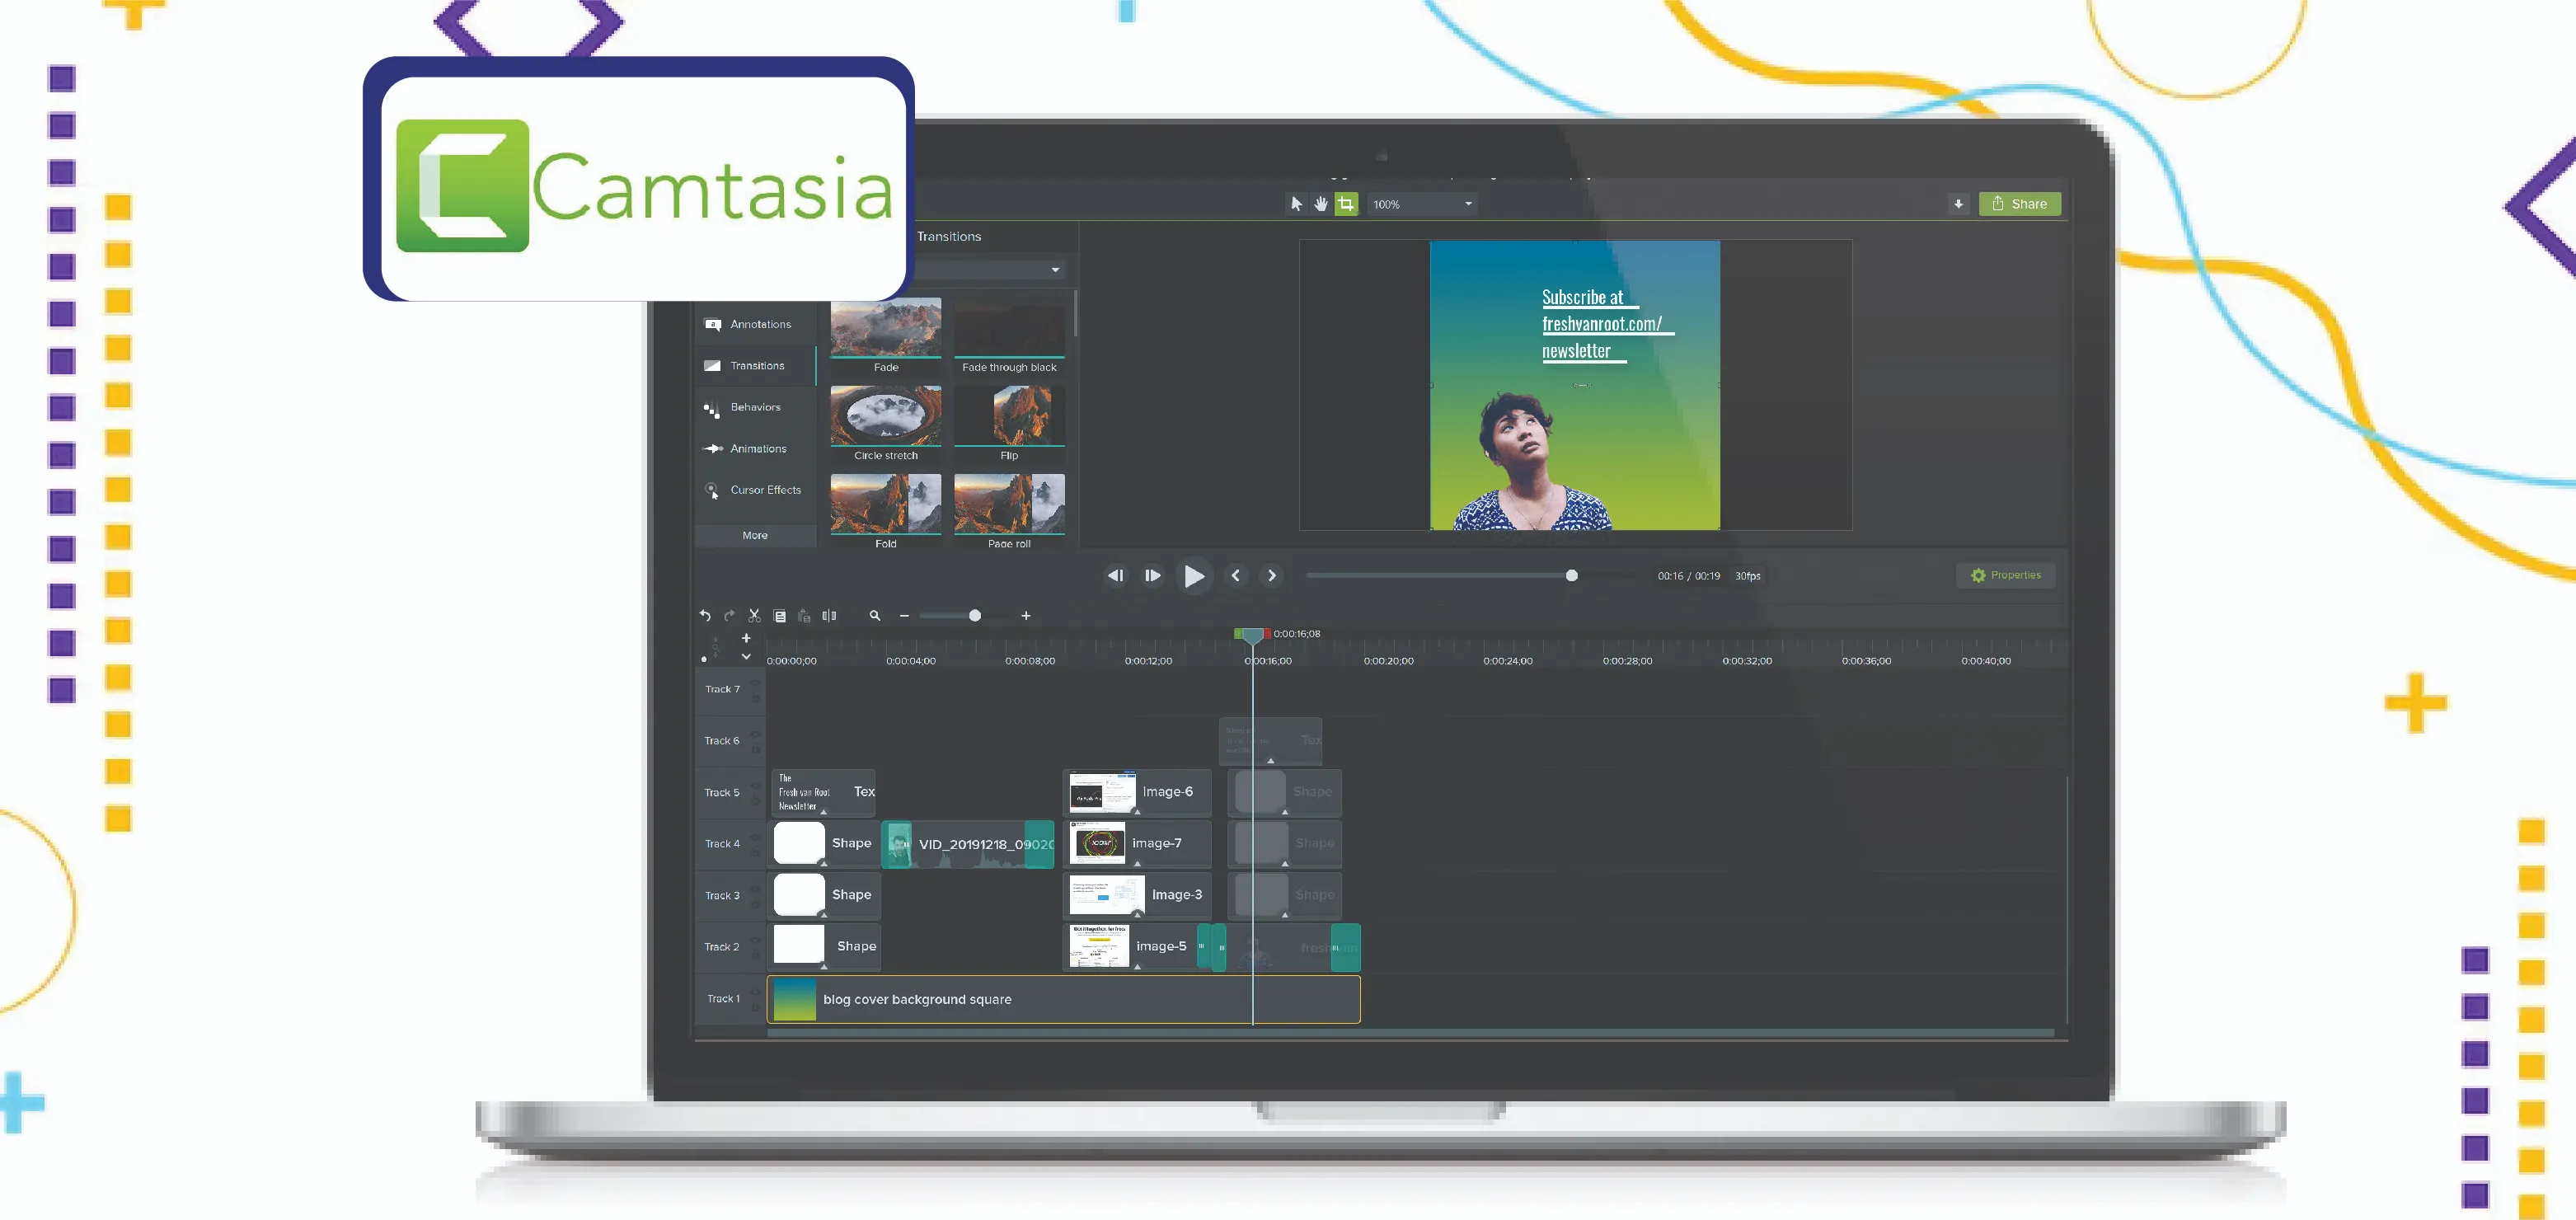This screenshot has height=1220, width=2576.
Task: Click the 30fps frame rate readout
Action: [1747, 576]
